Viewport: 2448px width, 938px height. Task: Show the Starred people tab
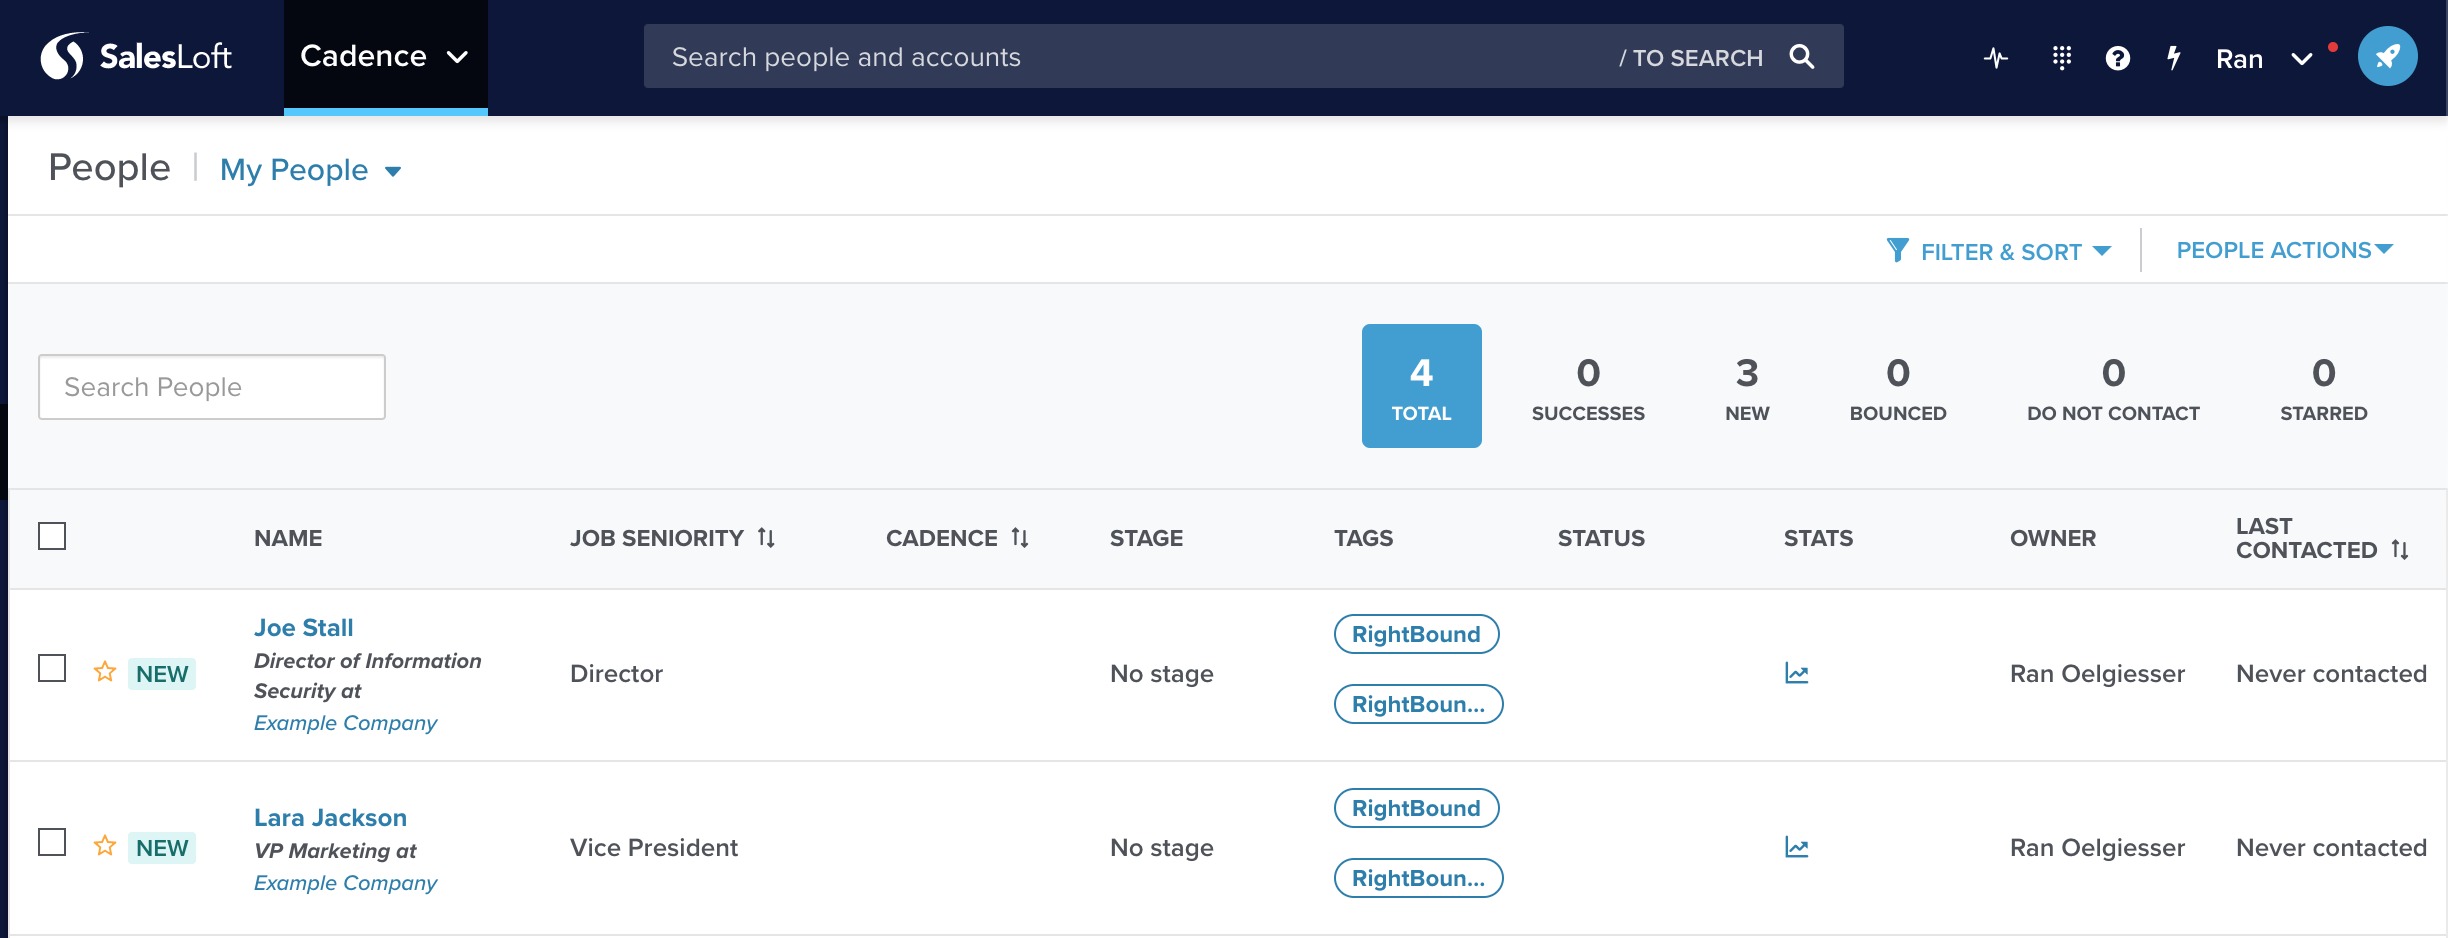[x=2323, y=388]
